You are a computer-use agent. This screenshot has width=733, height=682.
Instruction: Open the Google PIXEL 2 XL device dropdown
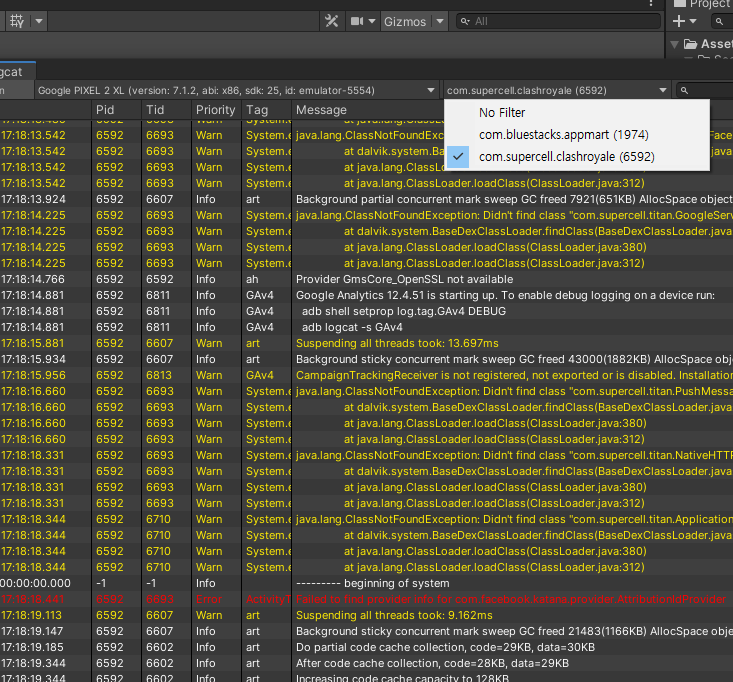click(x=236, y=91)
